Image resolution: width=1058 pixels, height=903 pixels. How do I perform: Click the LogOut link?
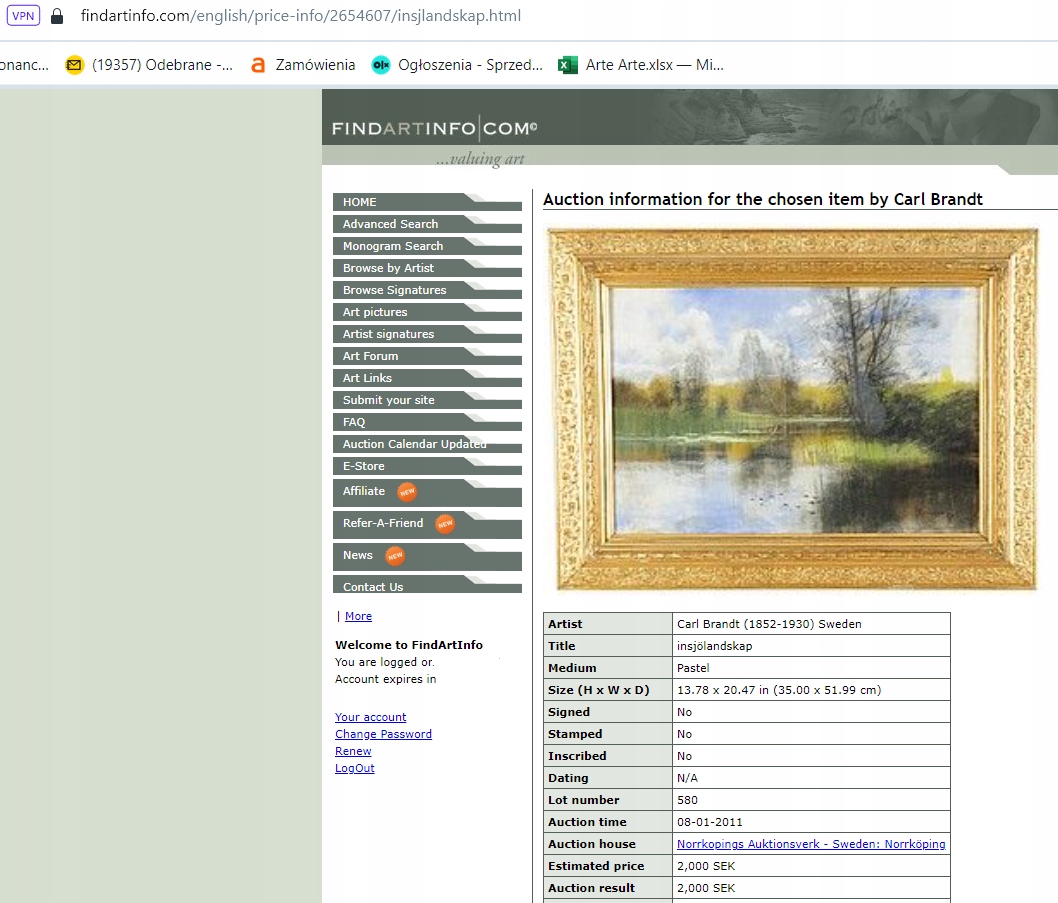tap(355, 768)
